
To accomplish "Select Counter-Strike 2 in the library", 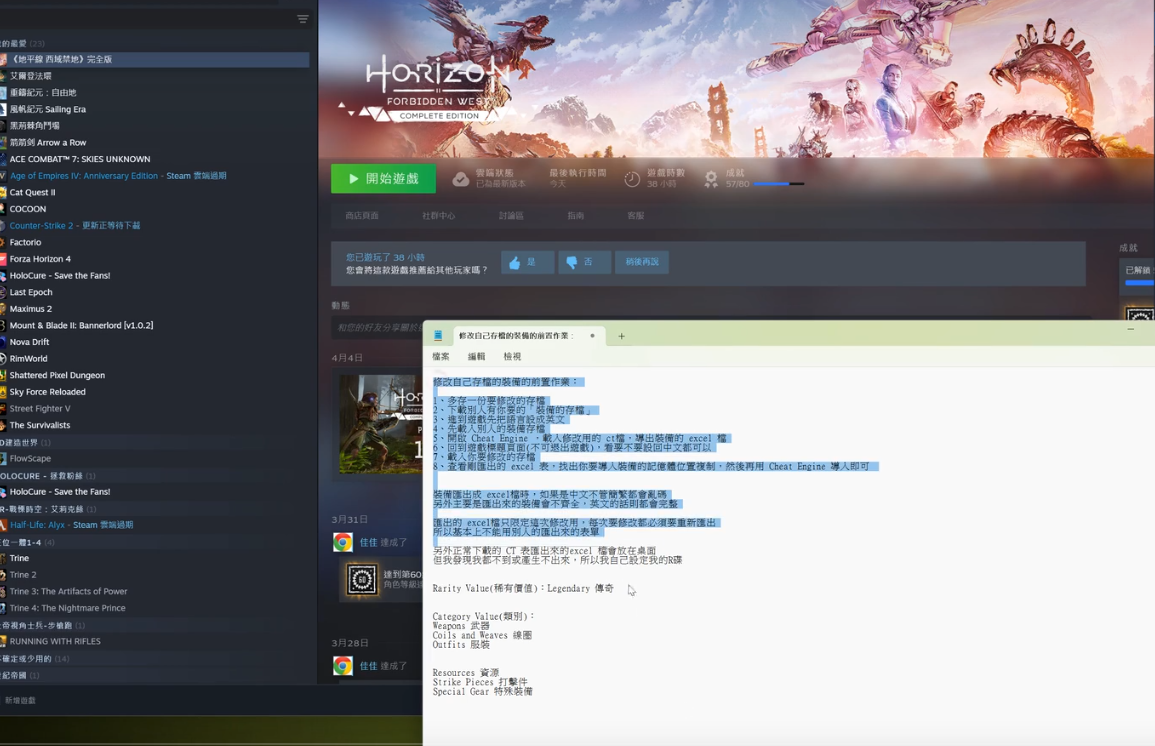I will [x=74, y=225].
